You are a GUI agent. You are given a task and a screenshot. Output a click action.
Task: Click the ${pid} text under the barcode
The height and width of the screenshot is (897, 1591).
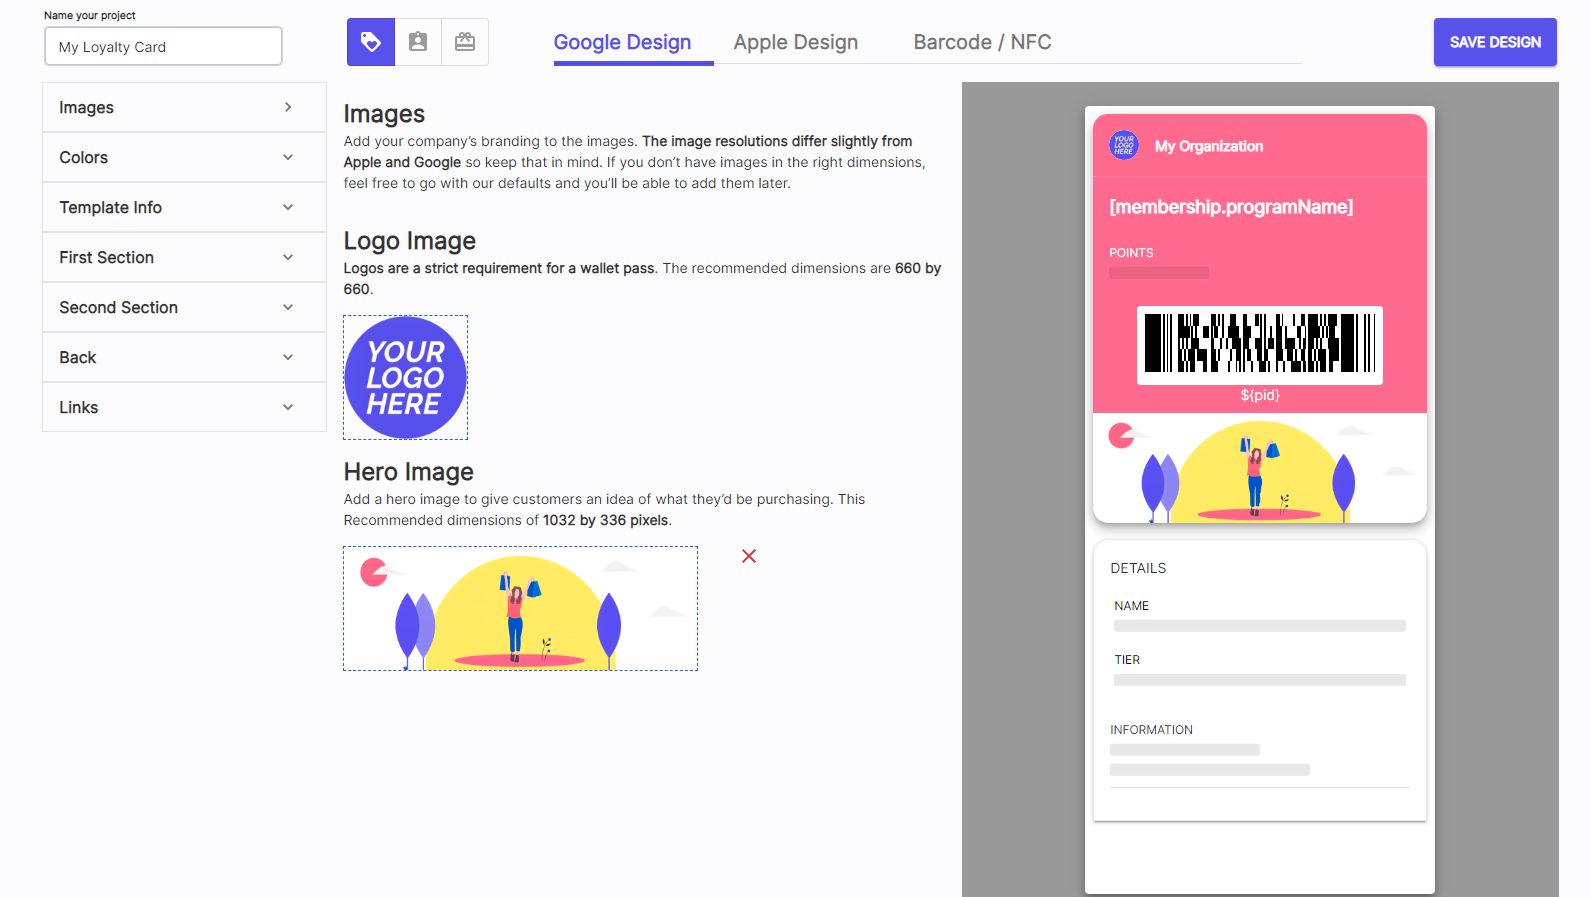click(1260, 395)
